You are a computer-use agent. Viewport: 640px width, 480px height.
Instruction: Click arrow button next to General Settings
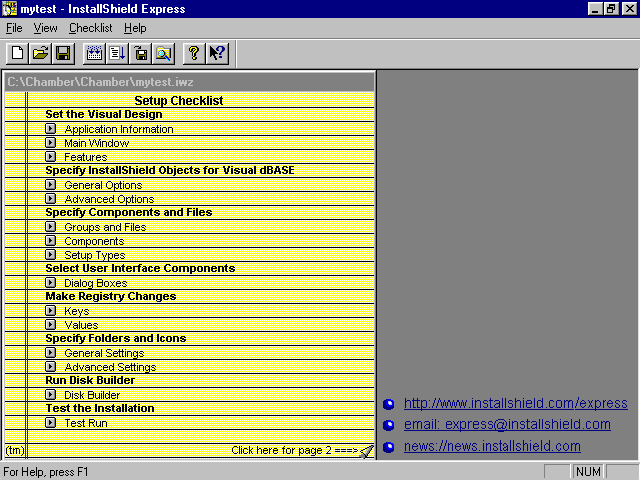51,352
